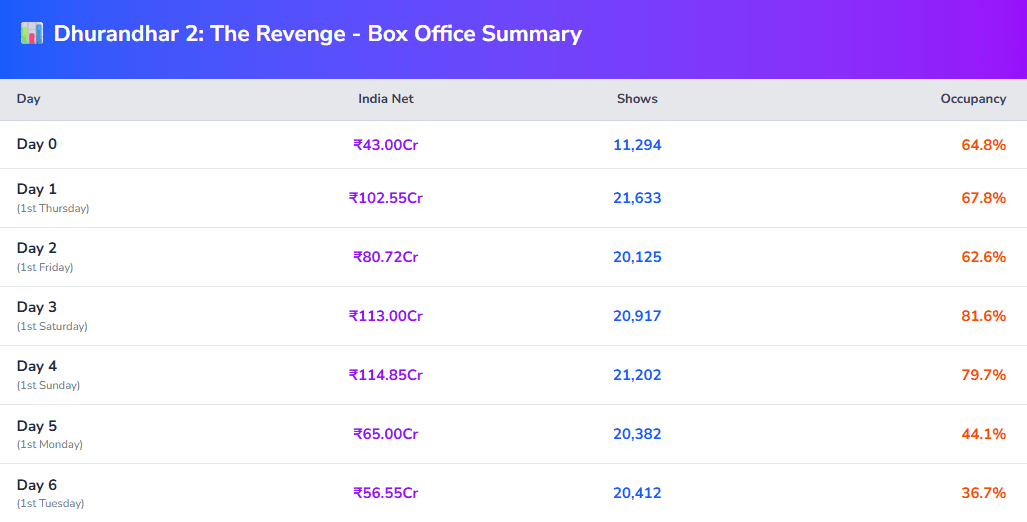Click the 36.7% occupancy value
The height and width of the screenshot is (522, 1027).
pos(983,493)
